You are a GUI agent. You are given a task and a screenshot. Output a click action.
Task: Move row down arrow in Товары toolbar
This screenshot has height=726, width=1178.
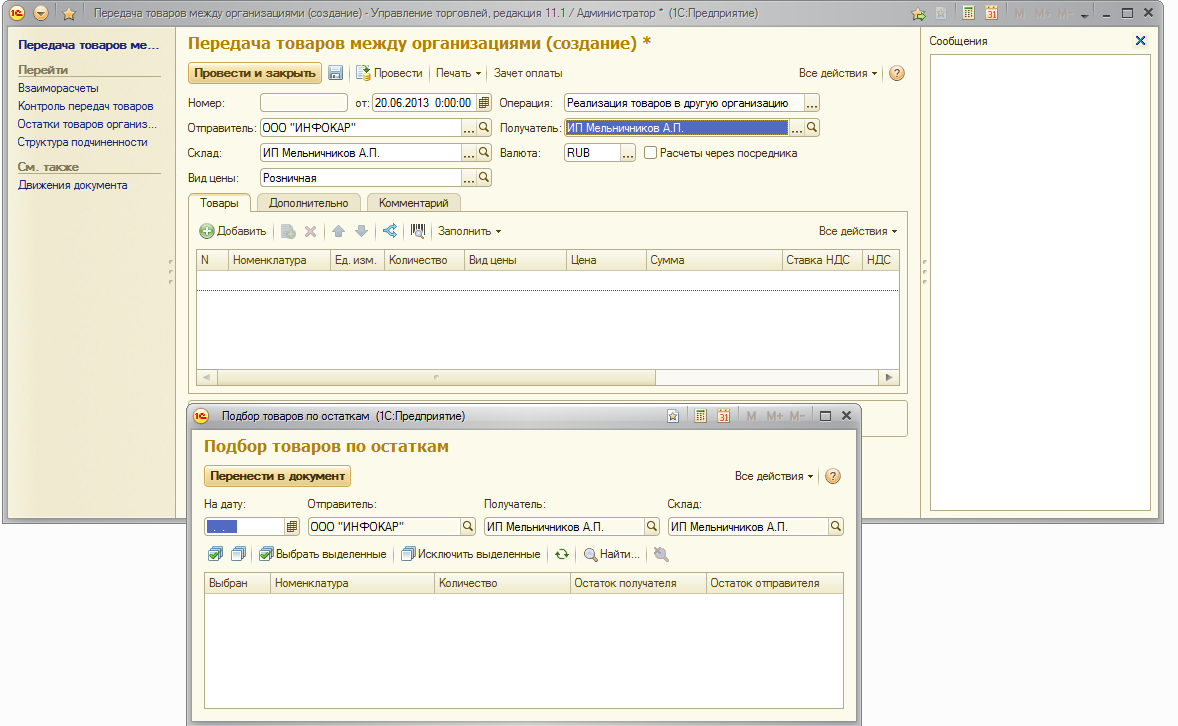[361, 231]
